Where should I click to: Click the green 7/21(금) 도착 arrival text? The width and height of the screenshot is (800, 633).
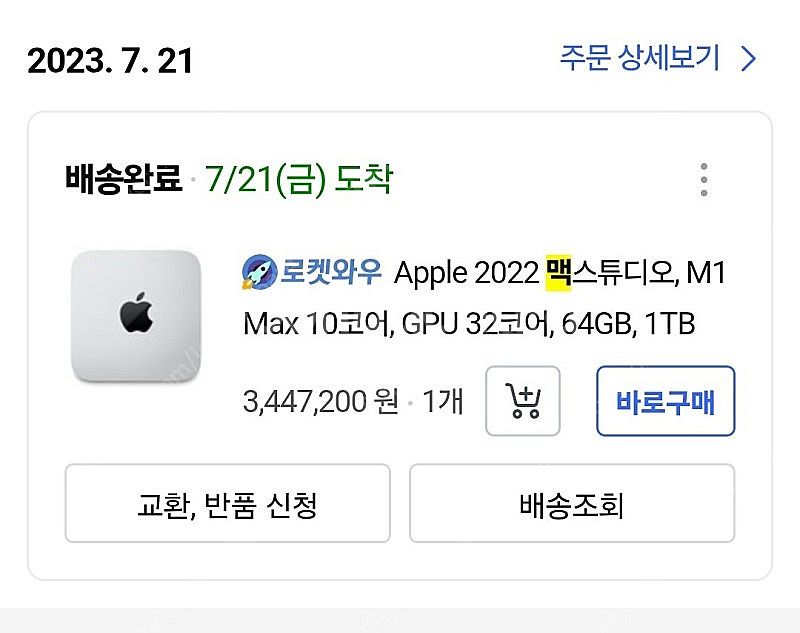(x=302, y=178)
